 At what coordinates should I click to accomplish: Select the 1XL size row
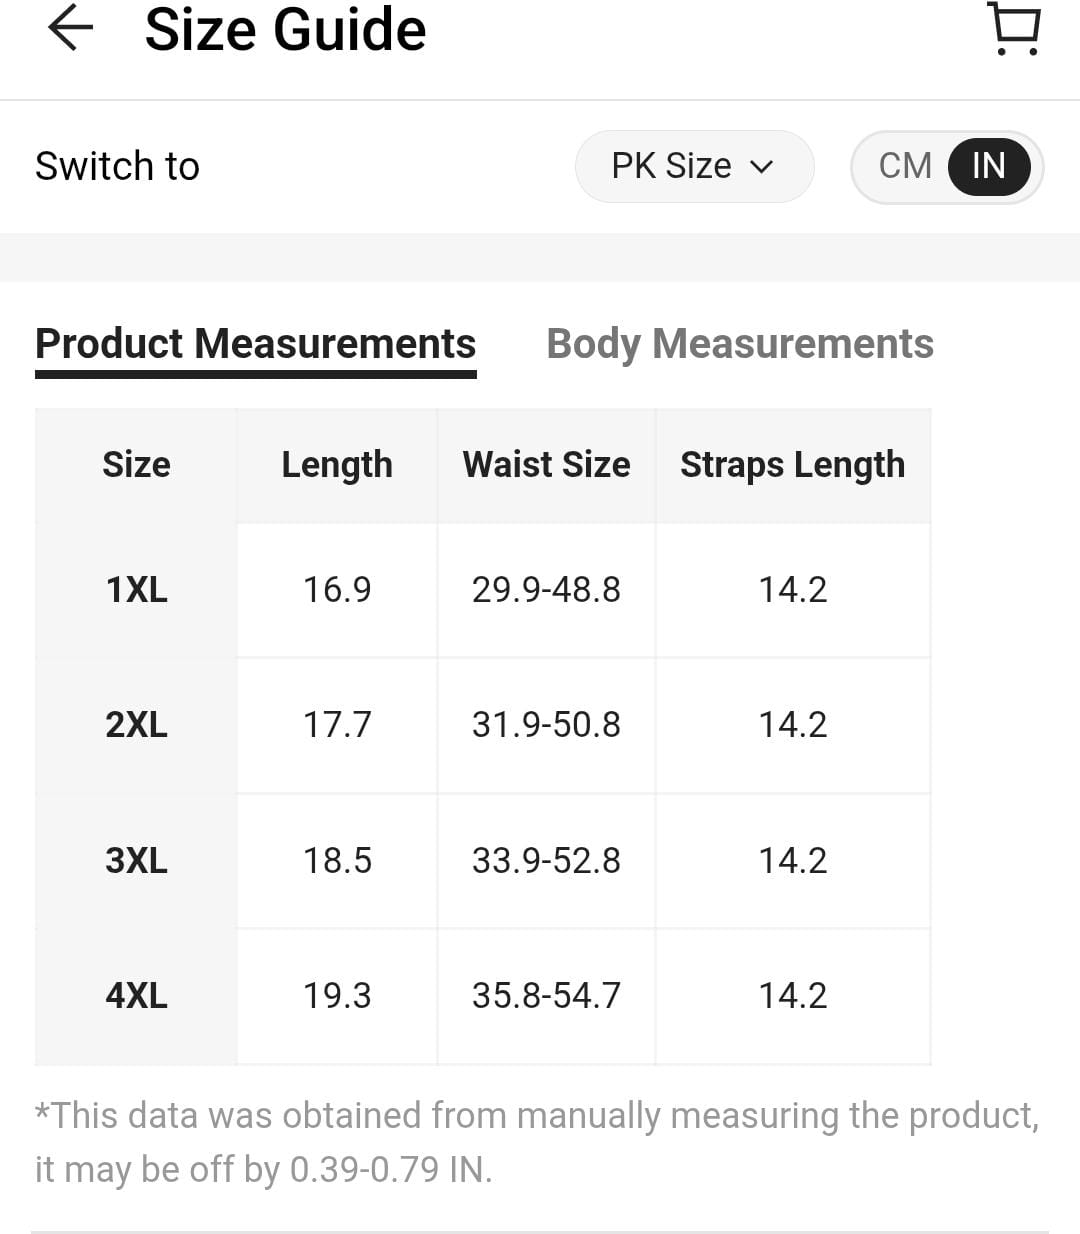(135, 590)
